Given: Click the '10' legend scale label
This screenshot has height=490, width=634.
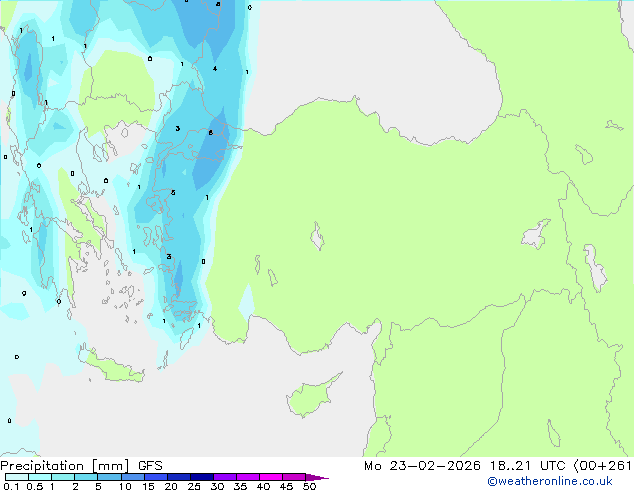Looking at the screenshot, I should (125, 486).
